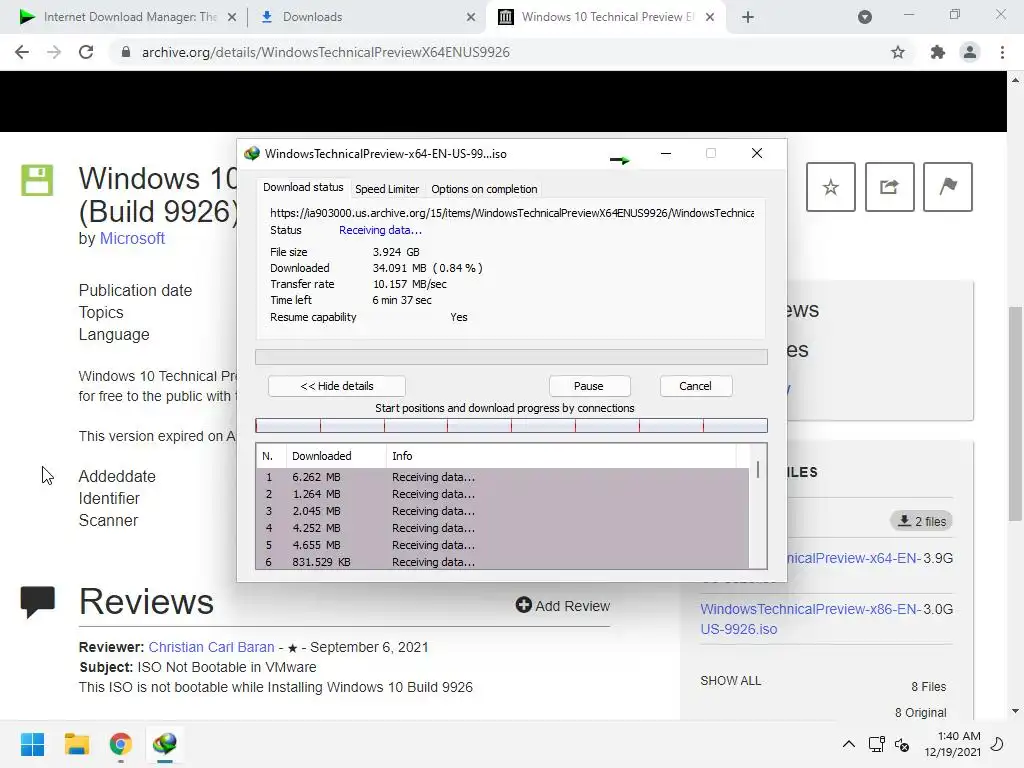Open File Explorer from taskbar
This screenshot has height=768, width=1024.
(77, 744)
